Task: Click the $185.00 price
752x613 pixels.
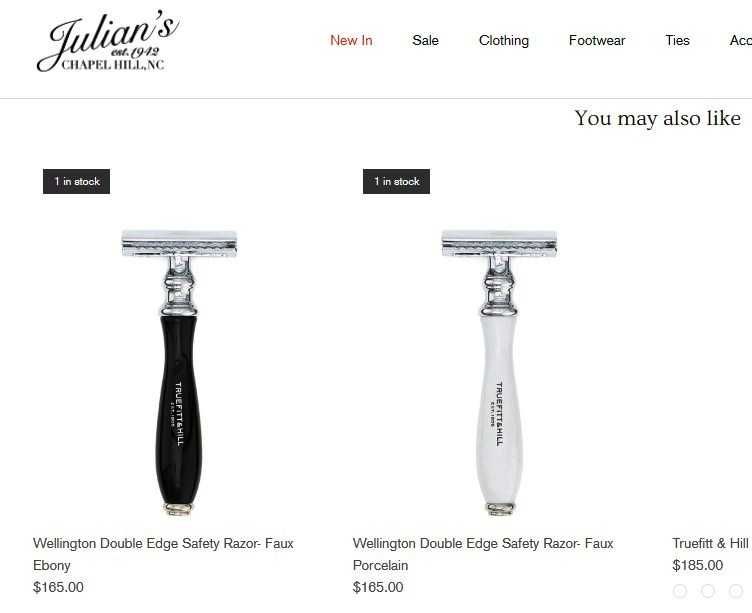Action: (x=697, y=565)
